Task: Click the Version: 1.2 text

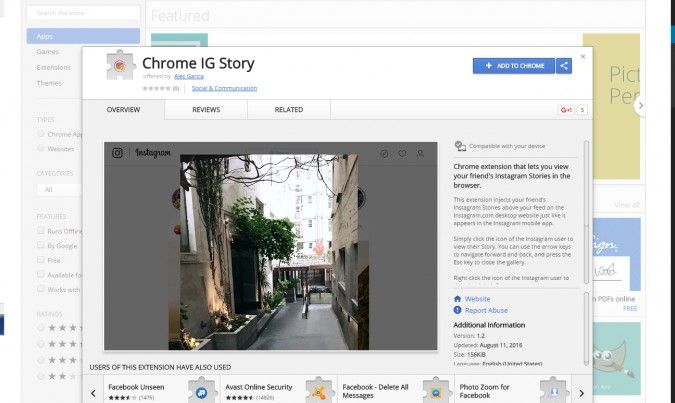Action: (469, 335)
